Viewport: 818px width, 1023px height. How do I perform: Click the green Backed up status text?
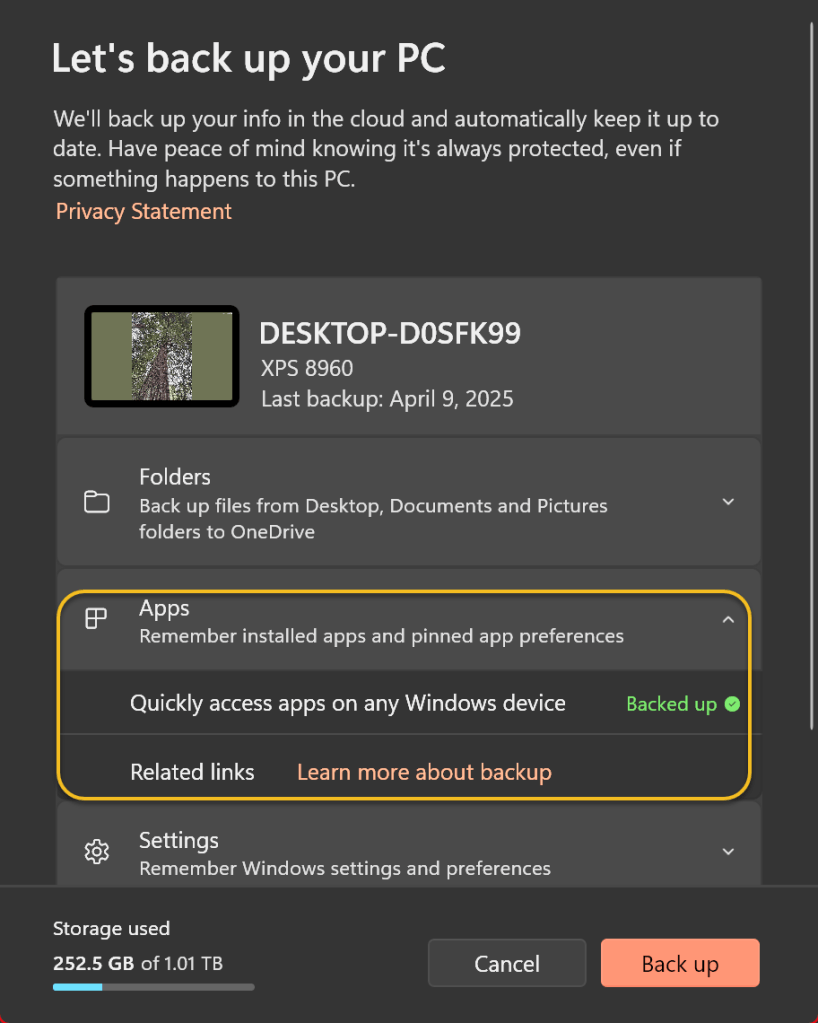671,704
